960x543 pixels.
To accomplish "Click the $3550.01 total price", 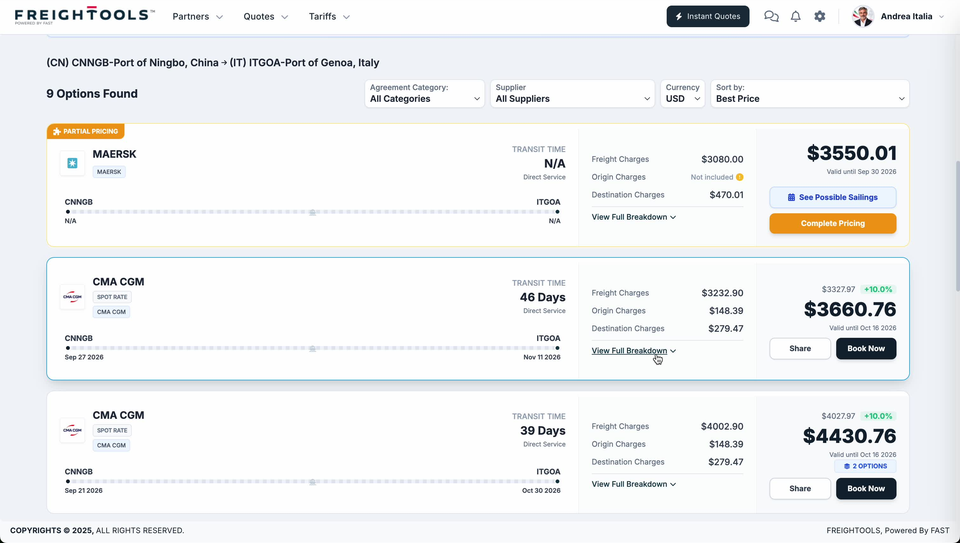I will pos(851,153).
